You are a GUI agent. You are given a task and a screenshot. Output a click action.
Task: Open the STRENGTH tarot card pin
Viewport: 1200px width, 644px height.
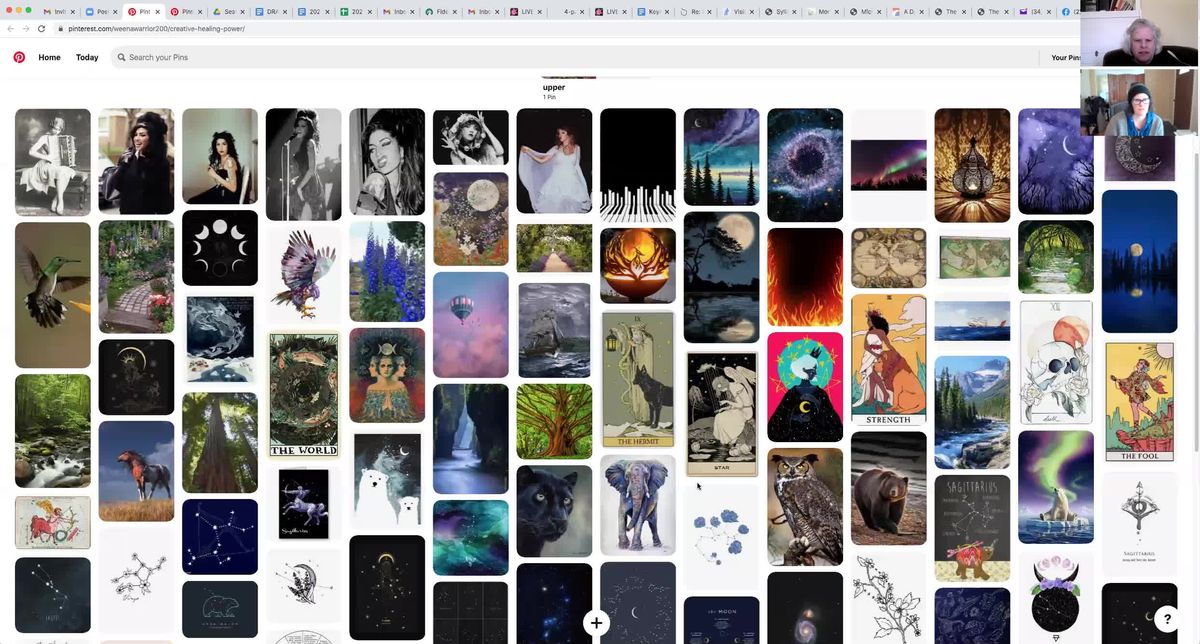point(889,360)
